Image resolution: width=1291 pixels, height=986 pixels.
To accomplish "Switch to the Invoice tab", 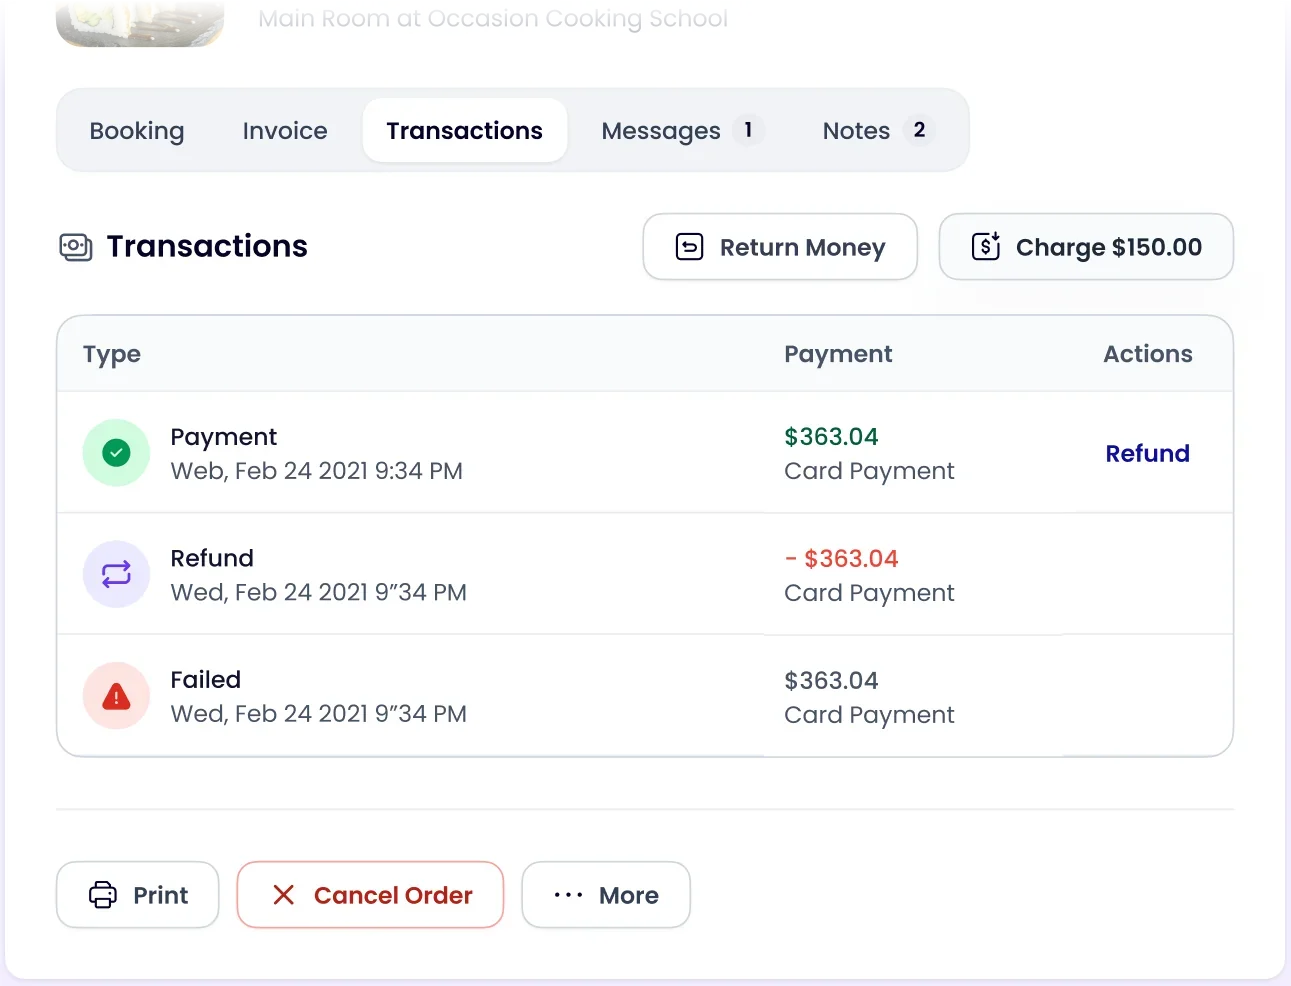I will 285,131.
